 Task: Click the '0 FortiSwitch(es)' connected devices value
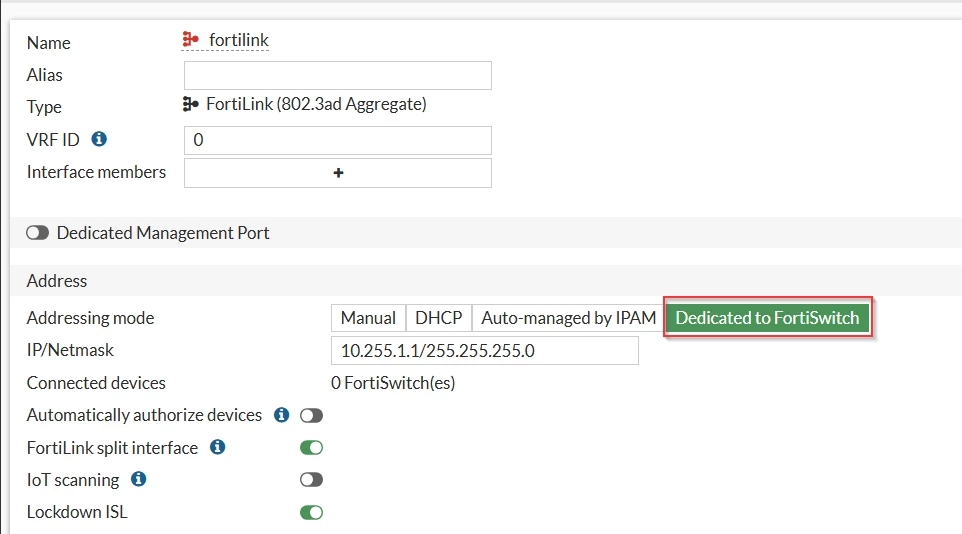(393, 383)
